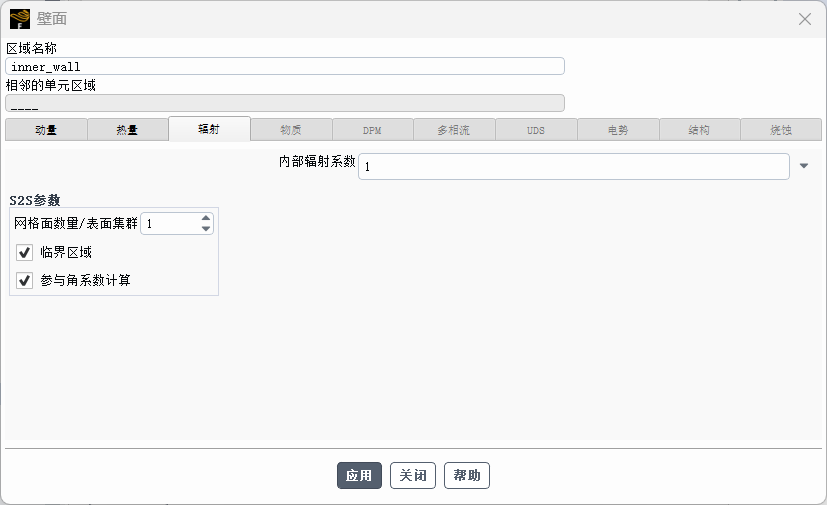This screenshot has width=827, height=505.
Task: Click the 关闭 button
Action: tap(413, 476)
